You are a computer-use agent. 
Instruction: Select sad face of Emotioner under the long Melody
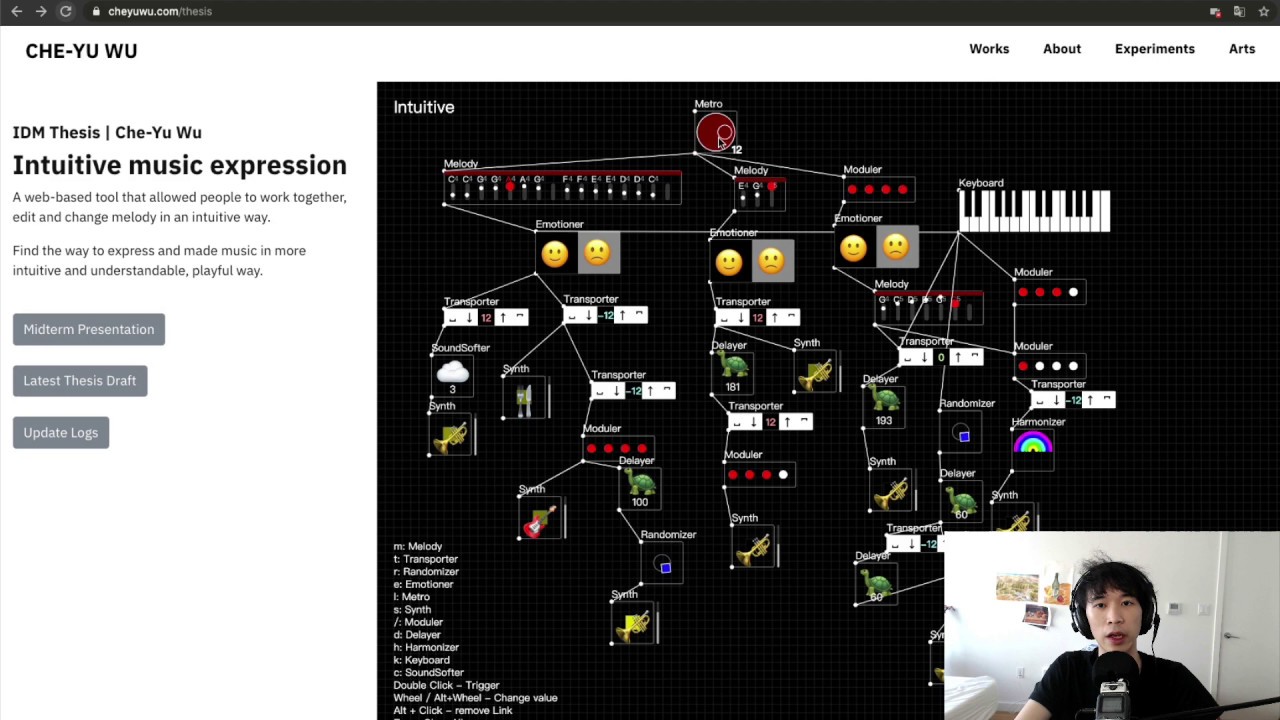pos(597,253)
